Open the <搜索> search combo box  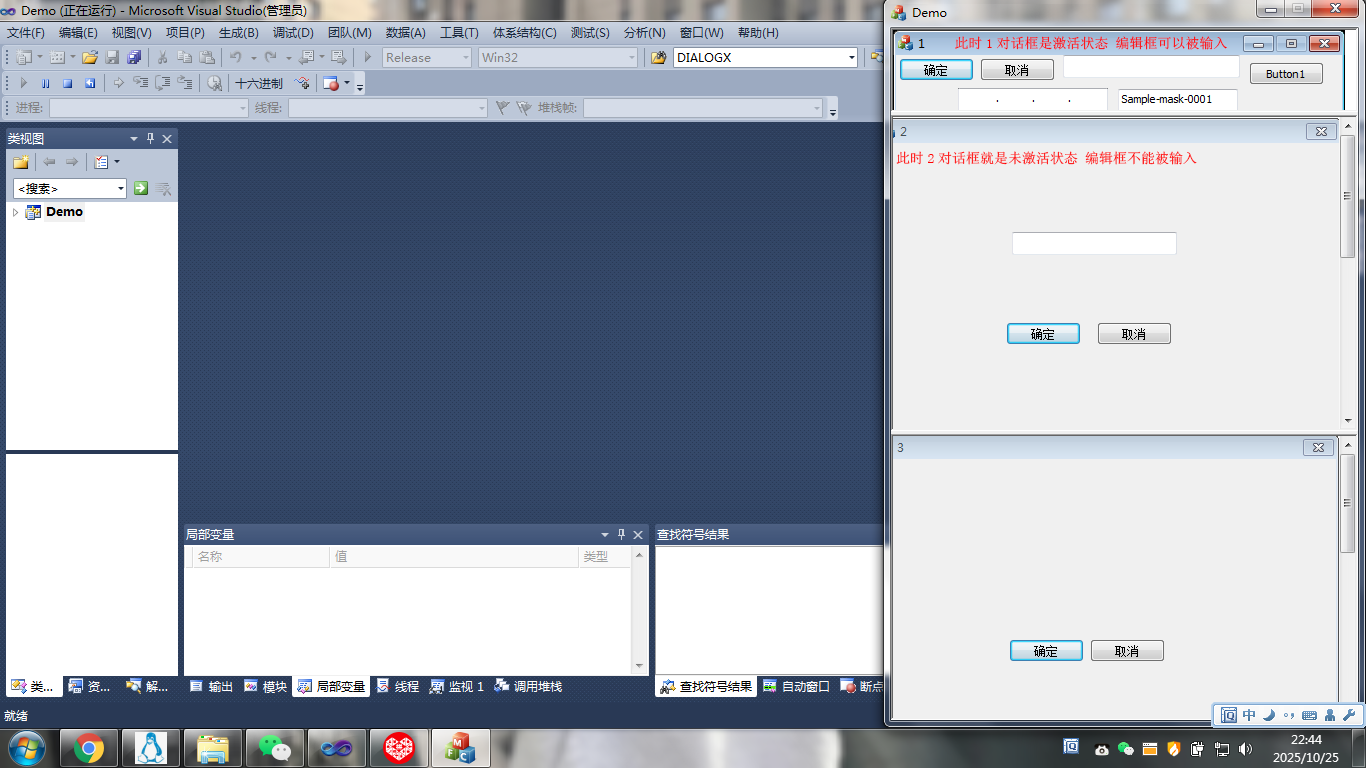(70, 188)
